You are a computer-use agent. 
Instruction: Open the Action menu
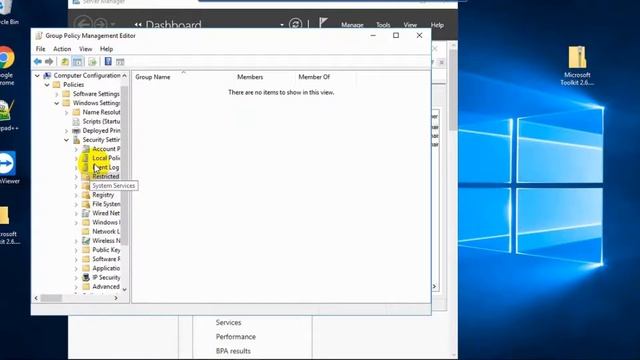(62, 49)
